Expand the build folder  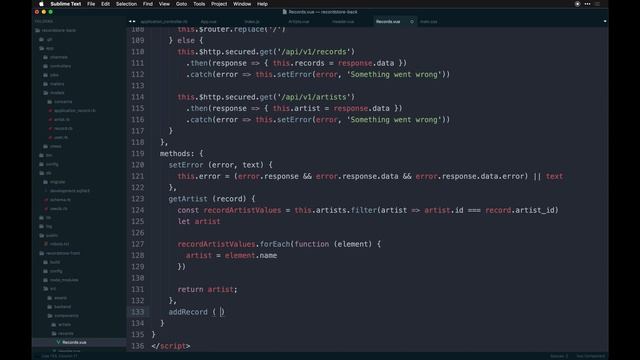point(52,262)
